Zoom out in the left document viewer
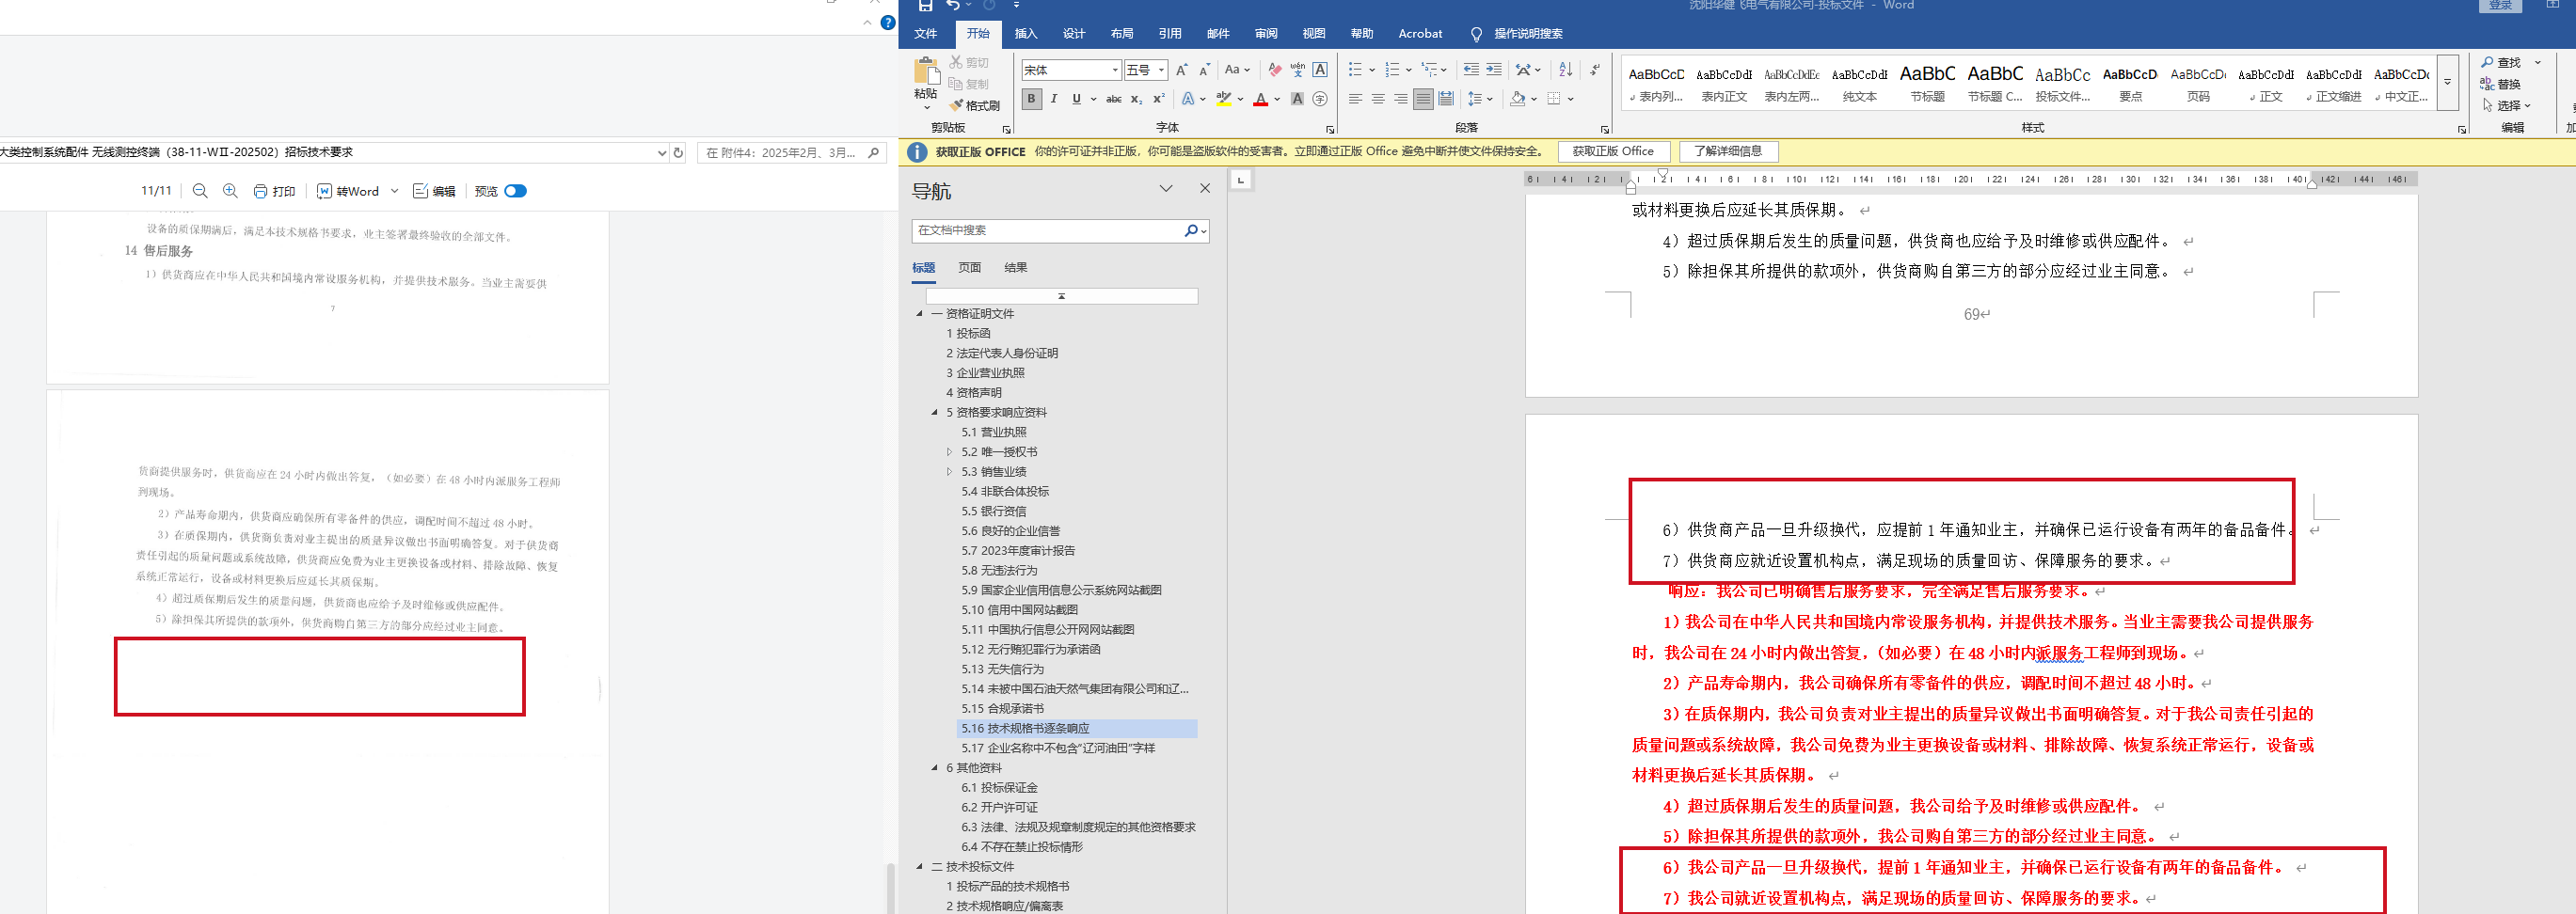The image size is (2576, 914). [x=200, y=191]
